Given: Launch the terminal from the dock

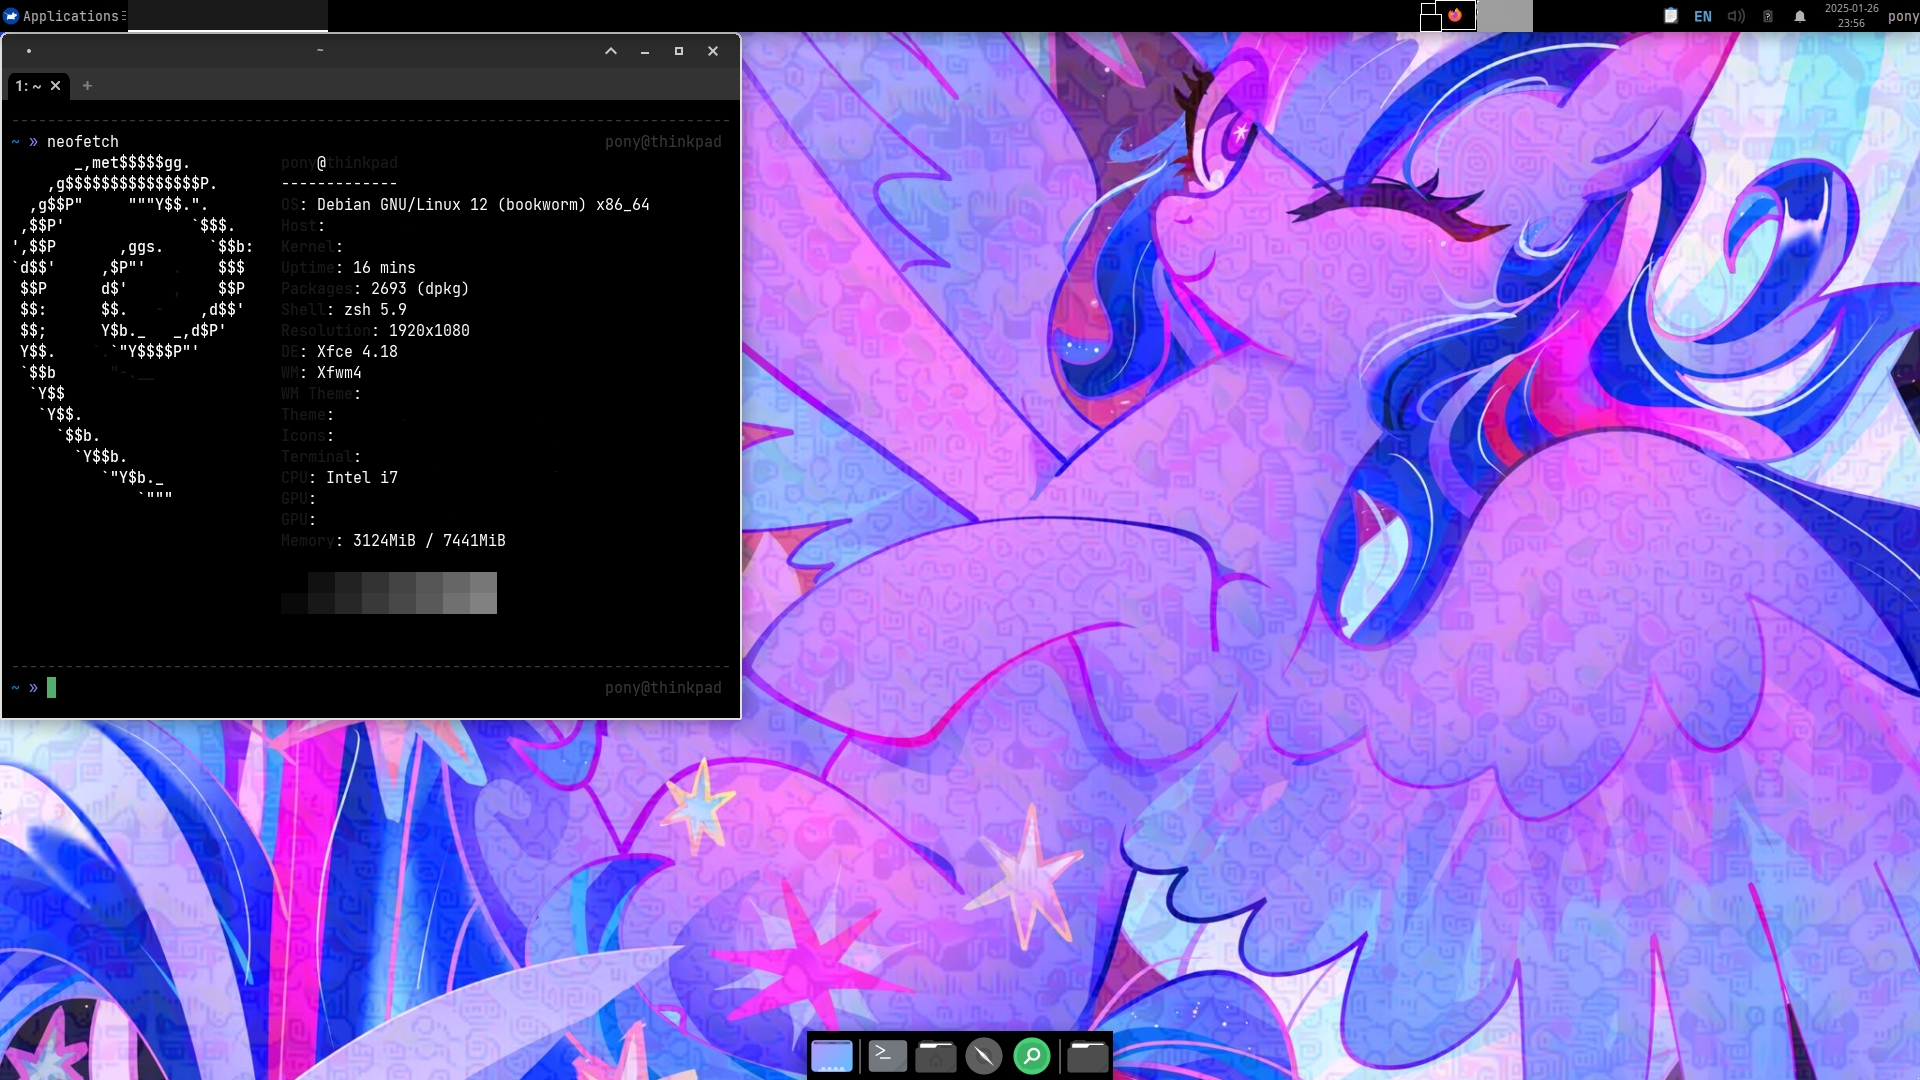Looking at the screenshot, I should (887, 1056).
